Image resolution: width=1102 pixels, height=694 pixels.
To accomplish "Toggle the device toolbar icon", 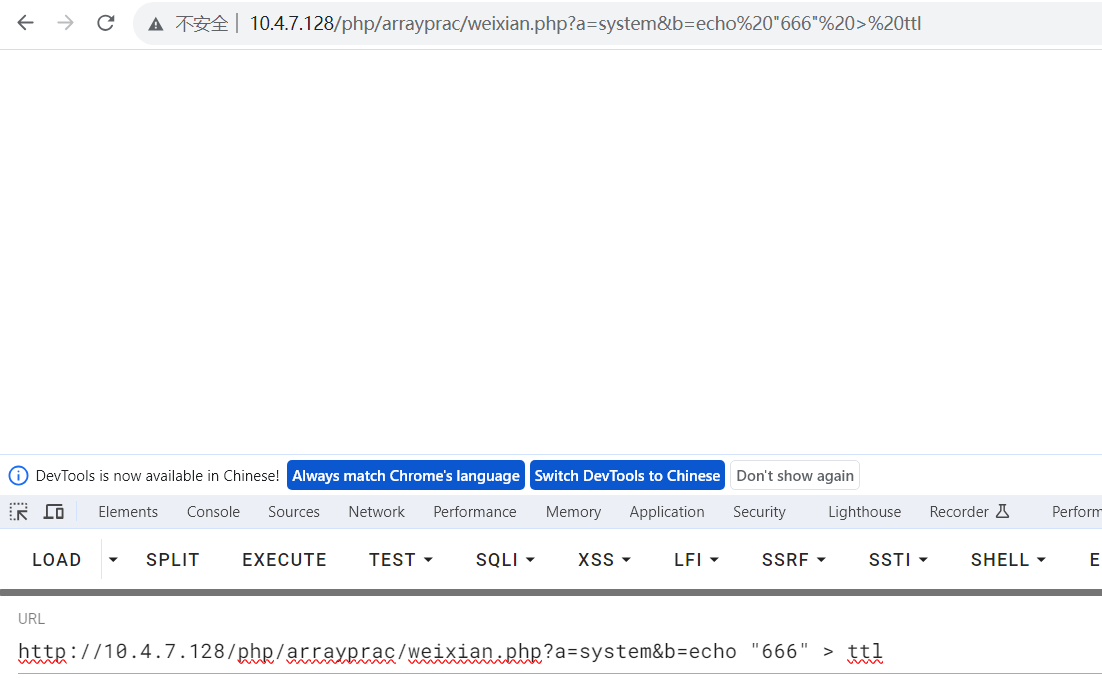I will (x=53, y=512).
